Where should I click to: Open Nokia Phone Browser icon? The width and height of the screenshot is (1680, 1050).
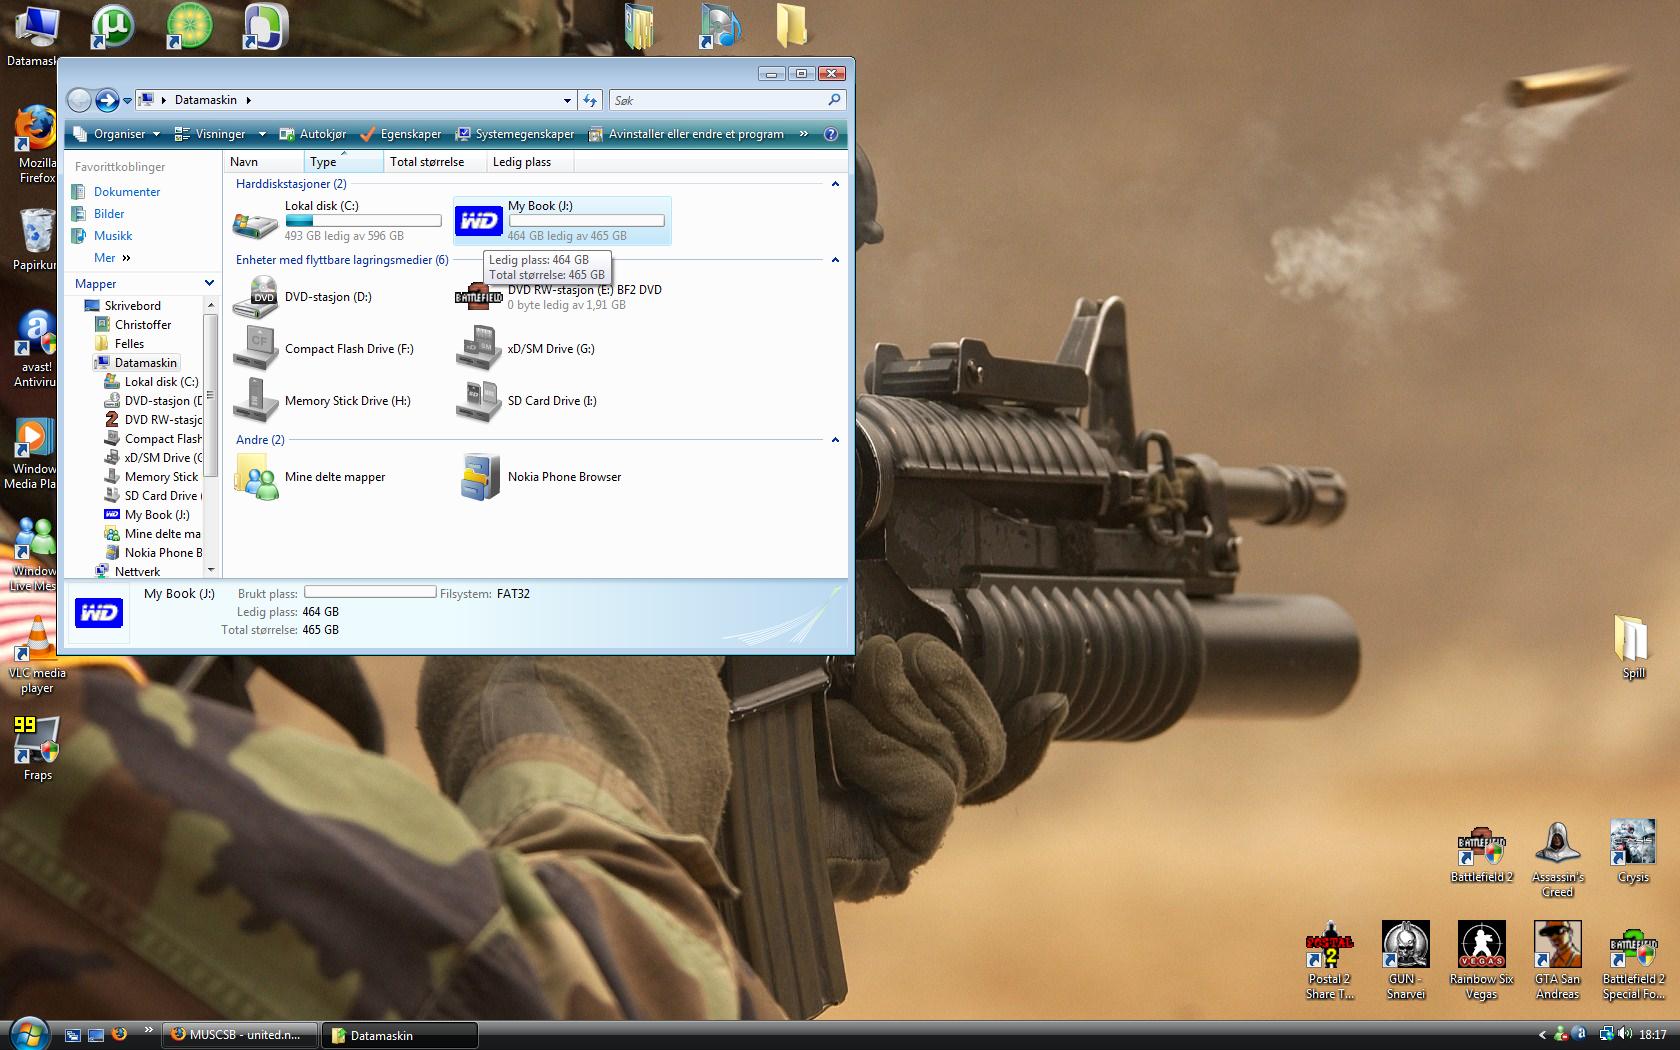coord(479,477)
